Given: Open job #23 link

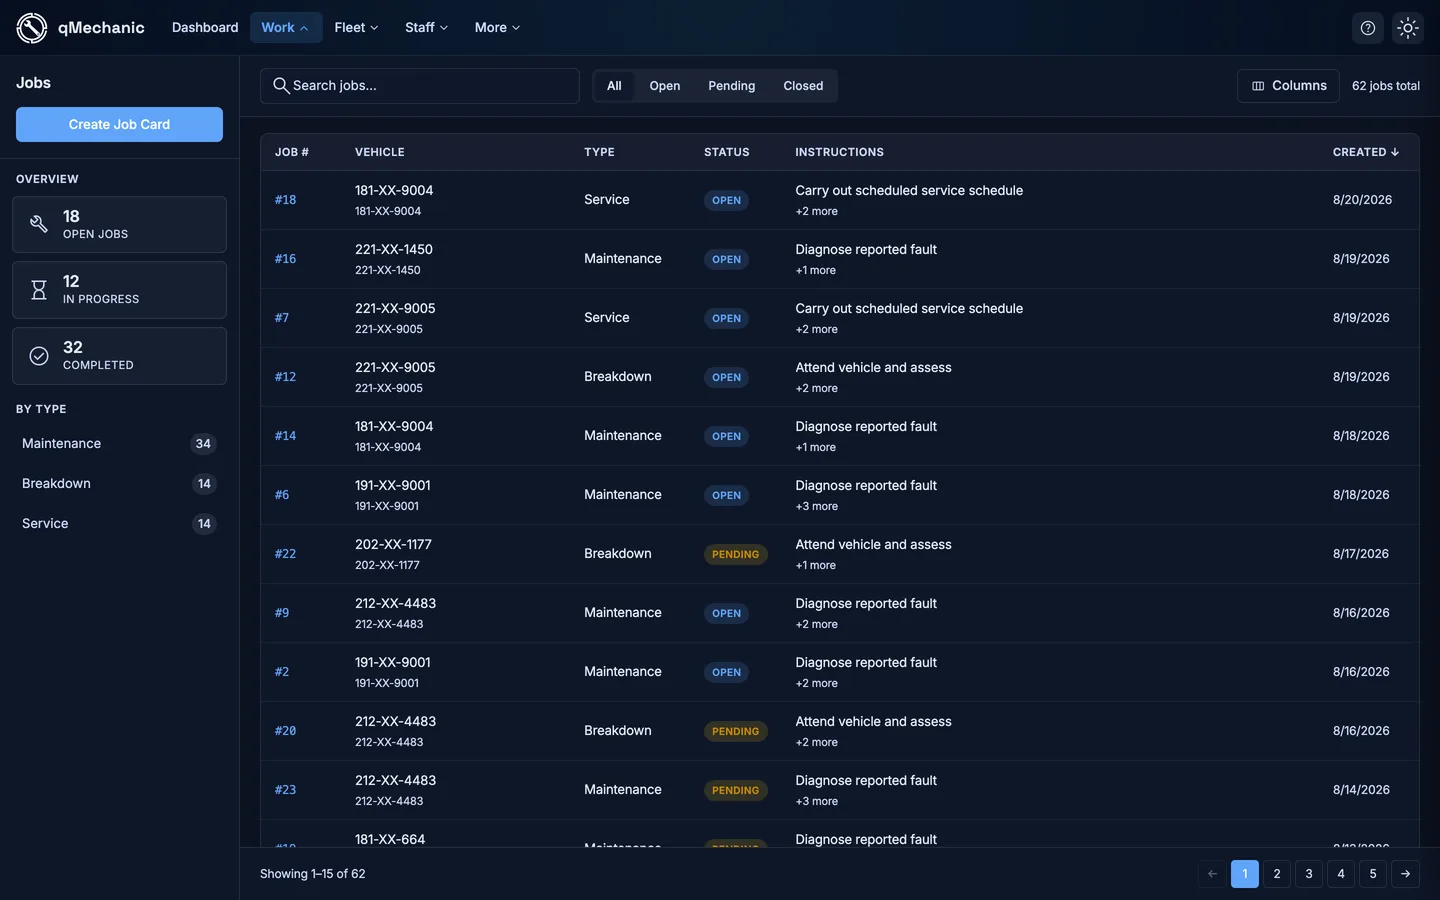Looking at the screenshot, I should pyautogui.click(x=285, y=790).
